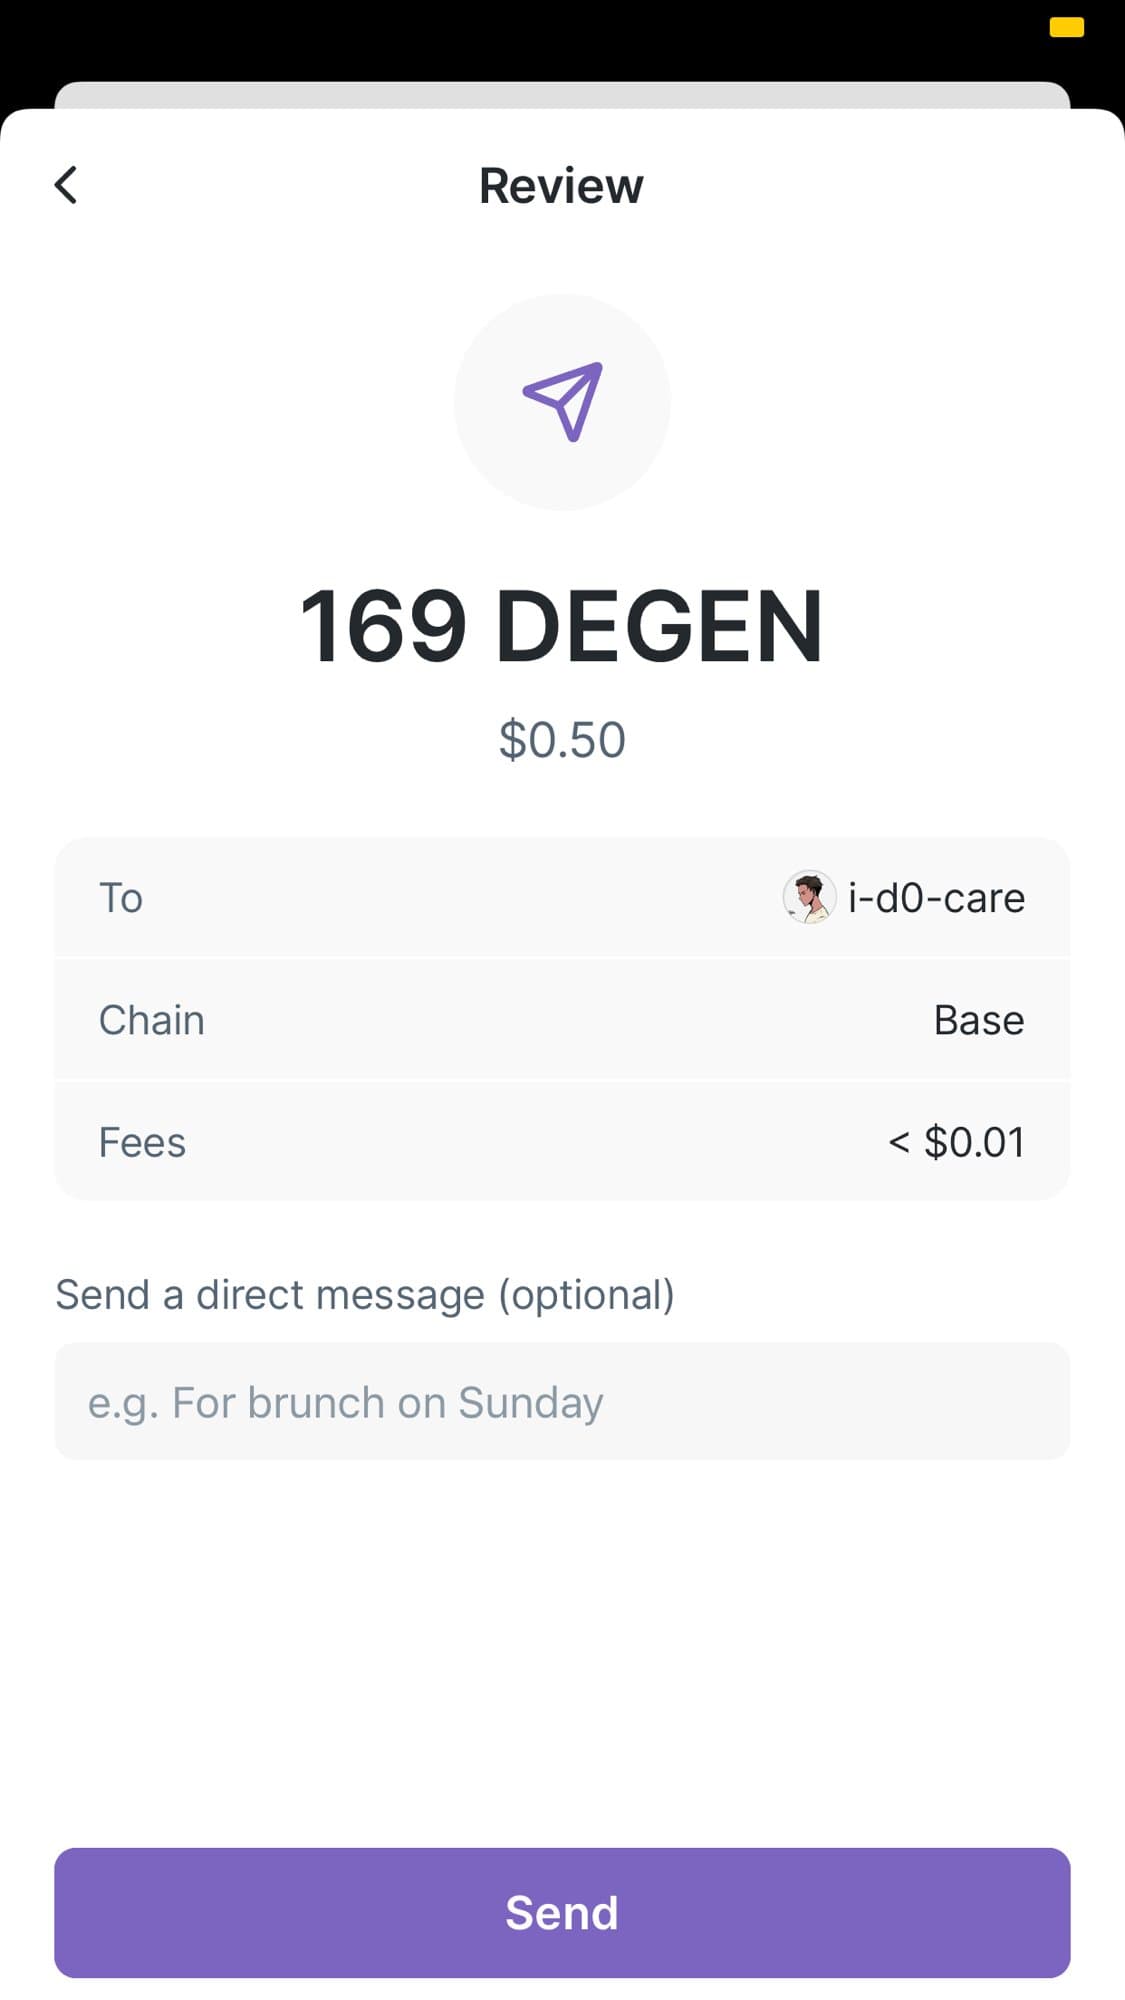Tap blank area above the Send button
The width and height of the screenshot is (1125, 2000).
click(x=562, y=1650)
